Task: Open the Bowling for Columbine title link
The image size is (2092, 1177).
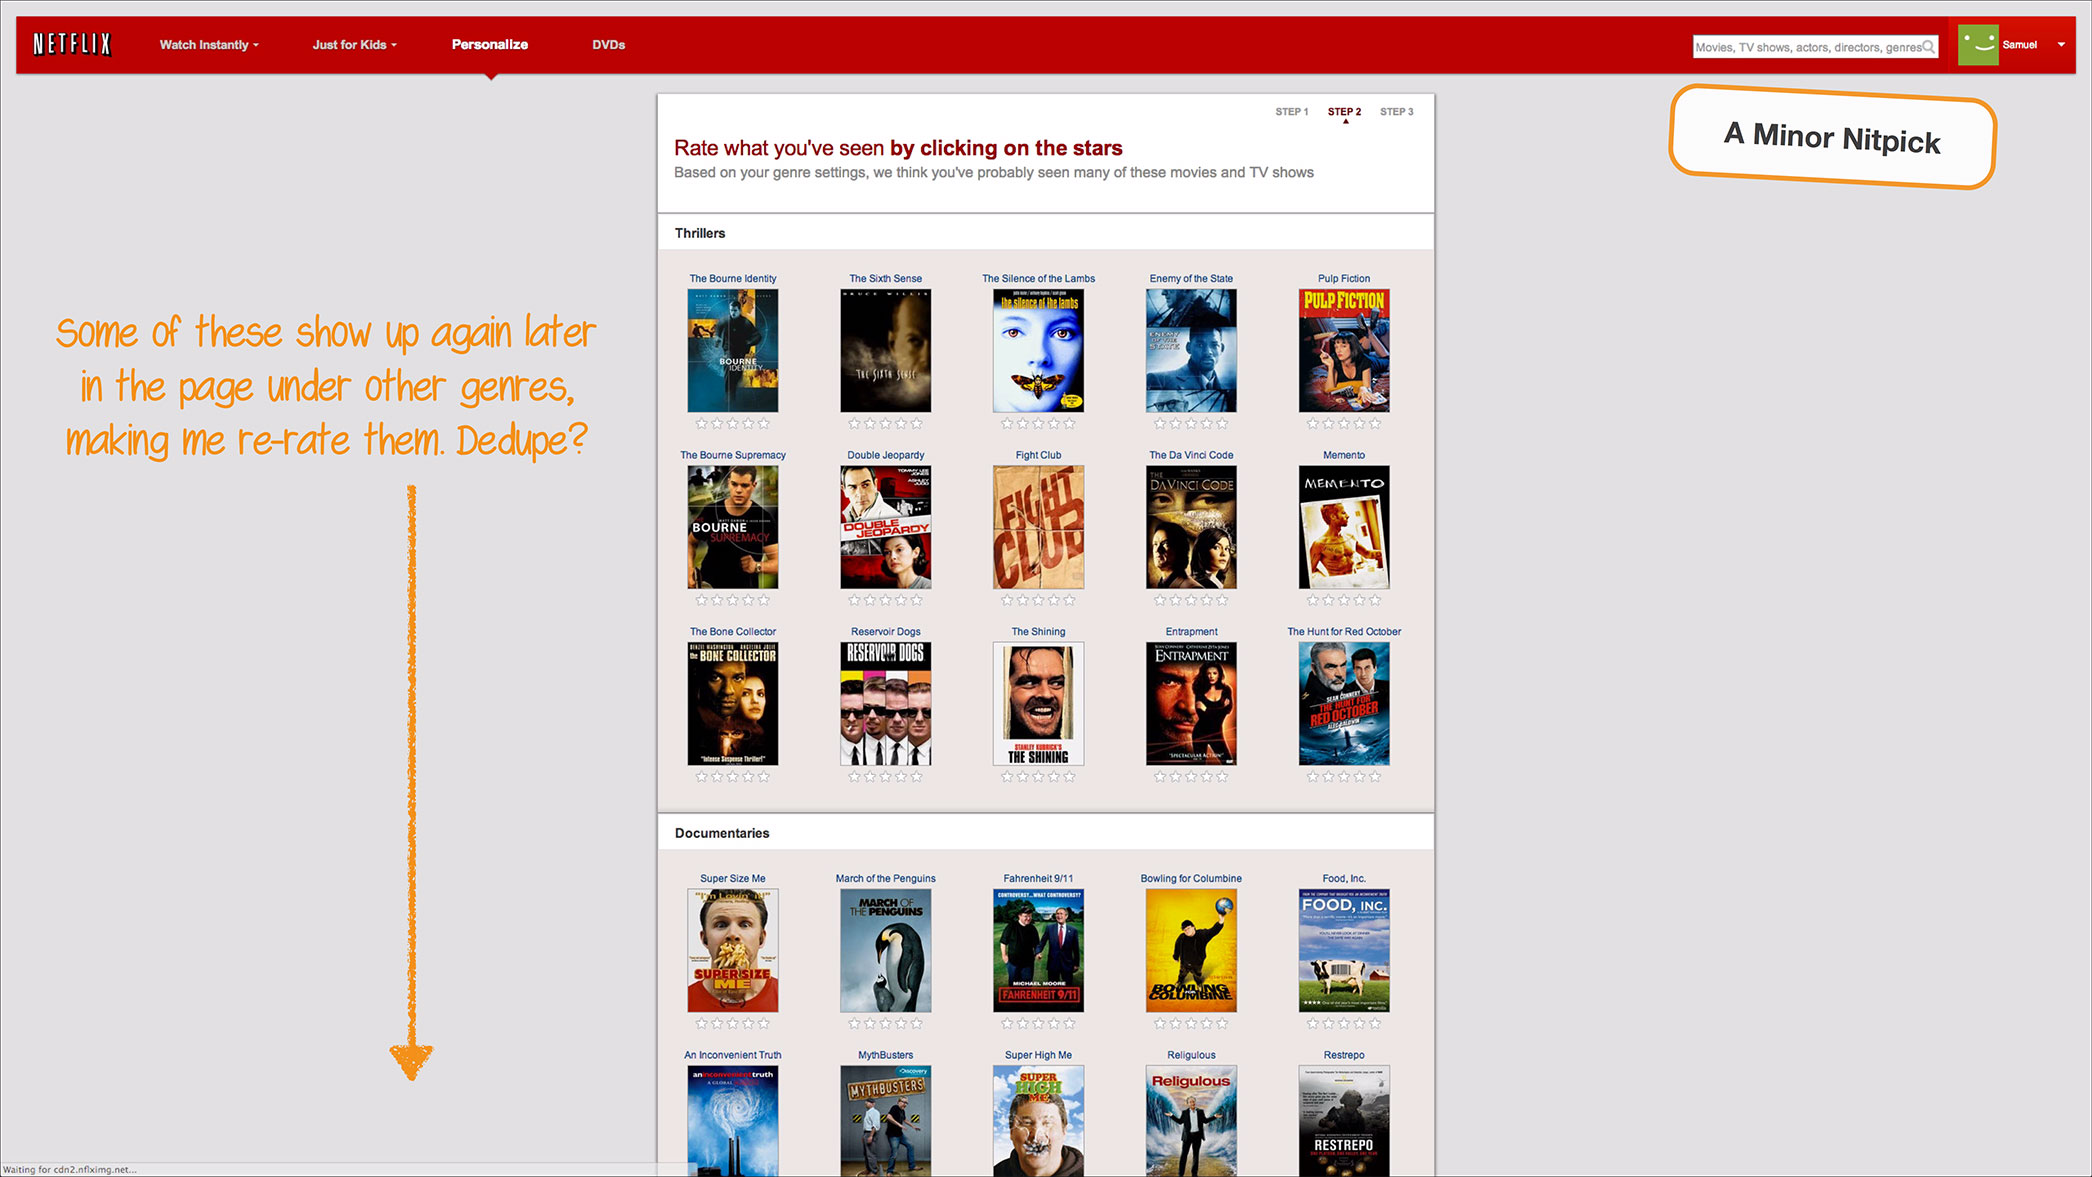Action: (1191, 879)
